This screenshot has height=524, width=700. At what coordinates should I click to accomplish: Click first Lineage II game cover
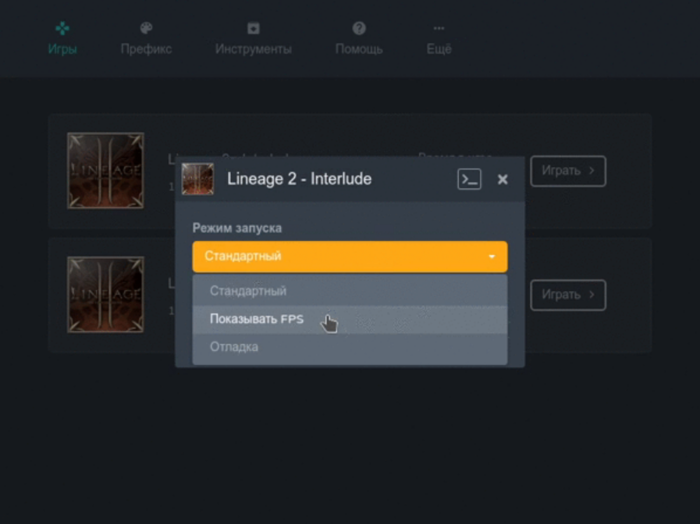tap(105, 171)
